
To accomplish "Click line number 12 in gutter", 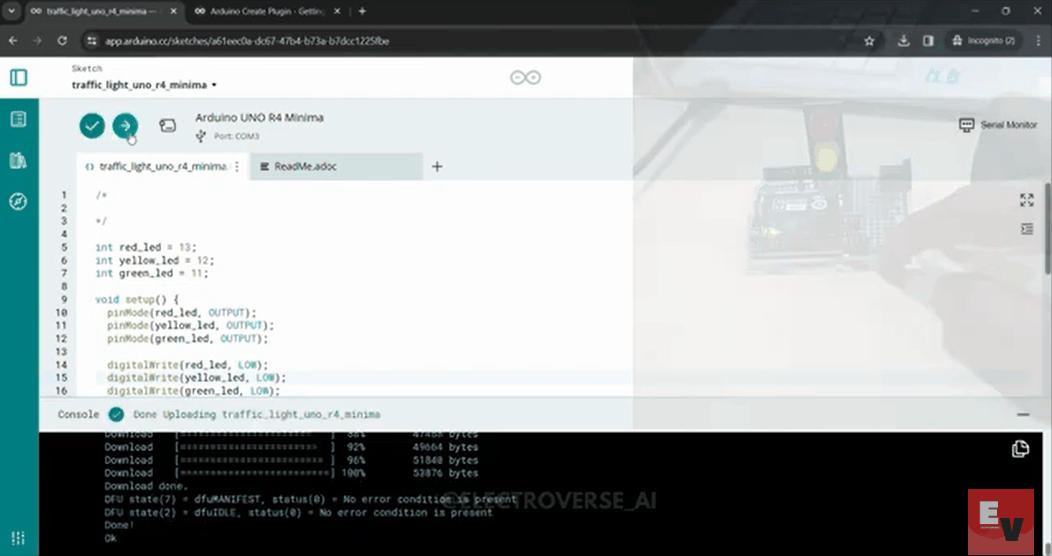I will 61,339.
